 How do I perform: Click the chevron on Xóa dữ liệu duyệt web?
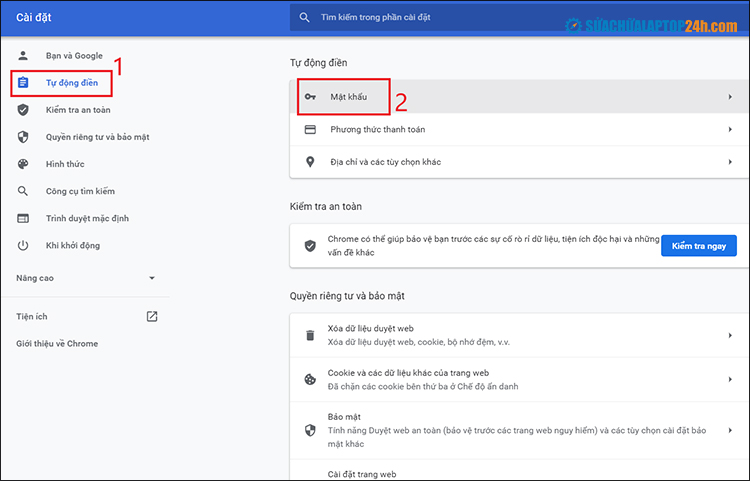730,335
